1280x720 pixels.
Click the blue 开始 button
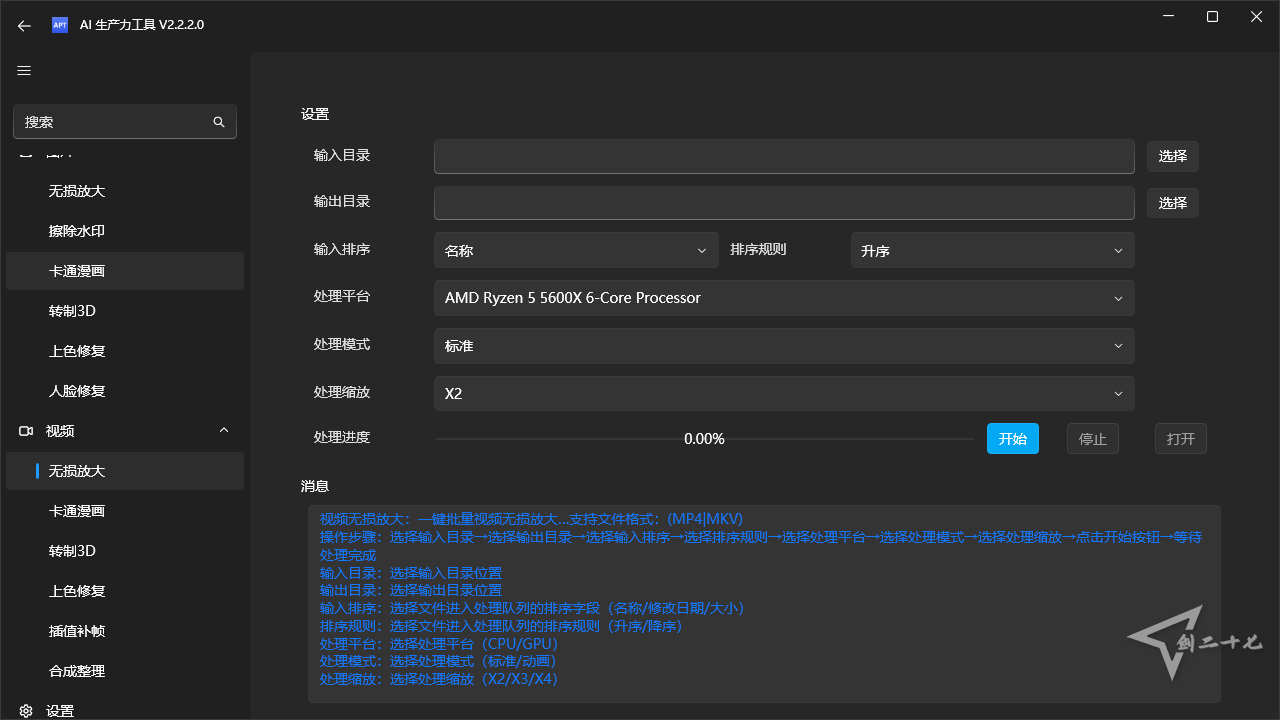point(1013,439)
